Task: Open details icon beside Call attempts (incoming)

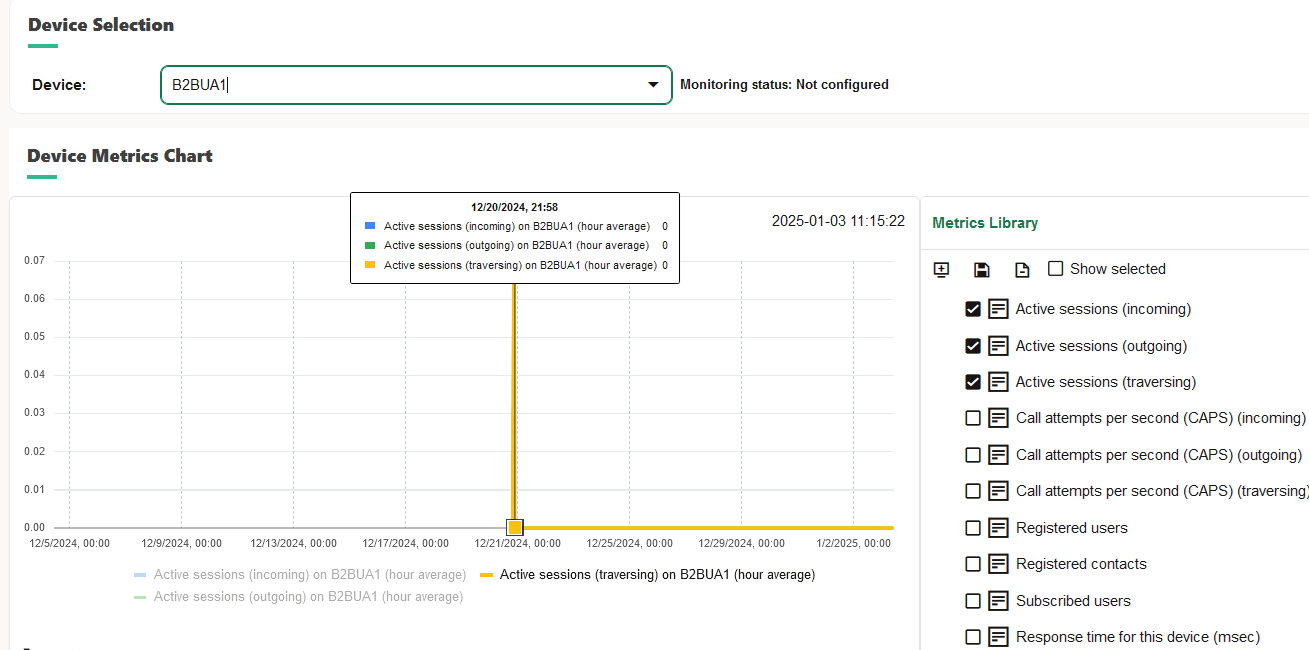Action: coord(997,418)
